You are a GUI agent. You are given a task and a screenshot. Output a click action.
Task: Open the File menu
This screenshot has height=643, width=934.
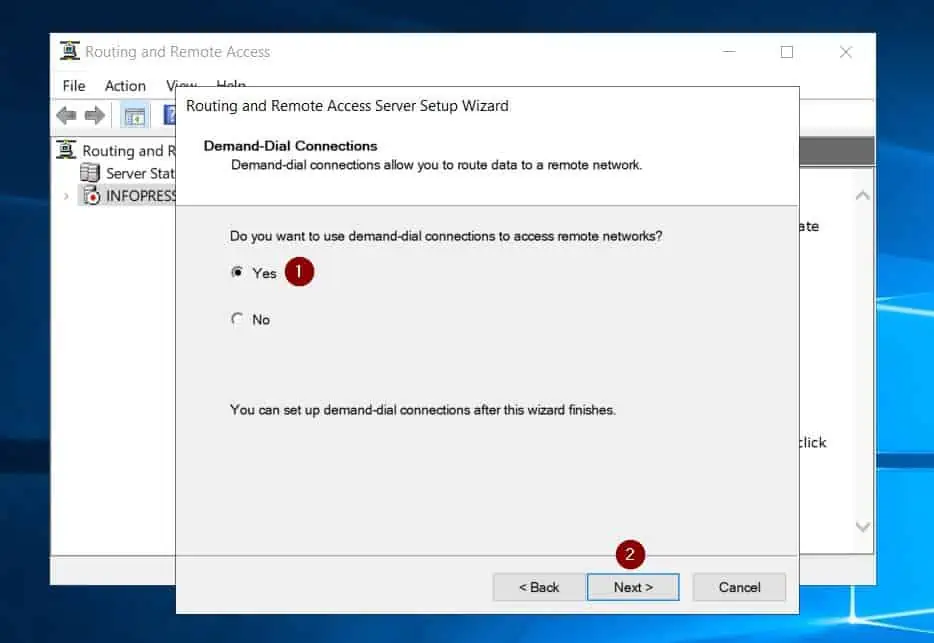coord(74,86)
